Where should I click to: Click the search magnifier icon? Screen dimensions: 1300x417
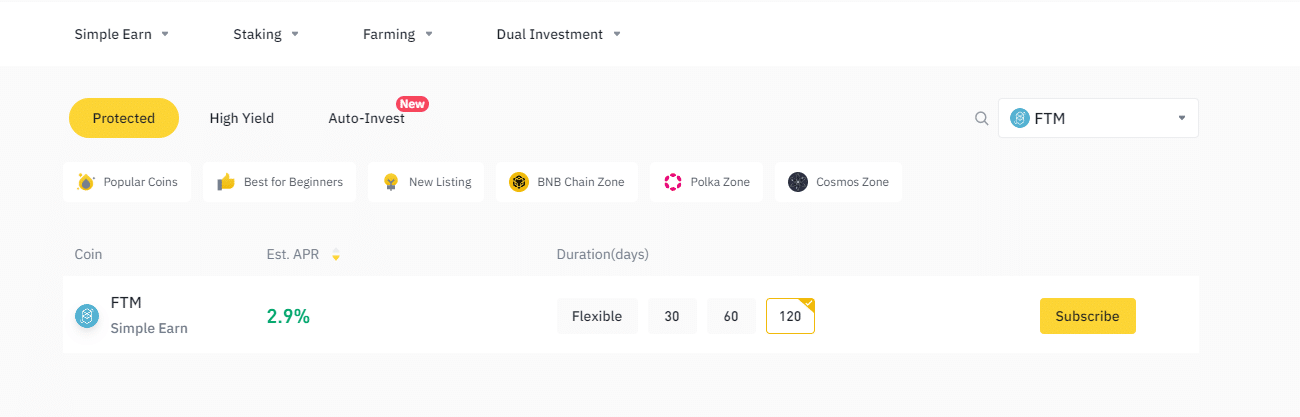(x=981, y=118)
